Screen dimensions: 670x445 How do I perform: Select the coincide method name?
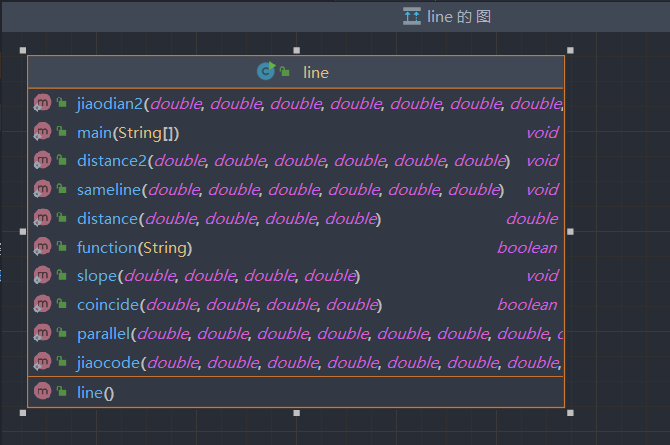click(108, 305)
